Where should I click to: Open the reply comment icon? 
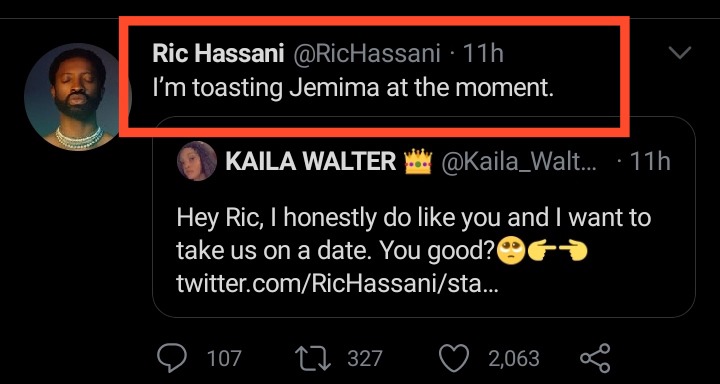(x=172, y=358)
